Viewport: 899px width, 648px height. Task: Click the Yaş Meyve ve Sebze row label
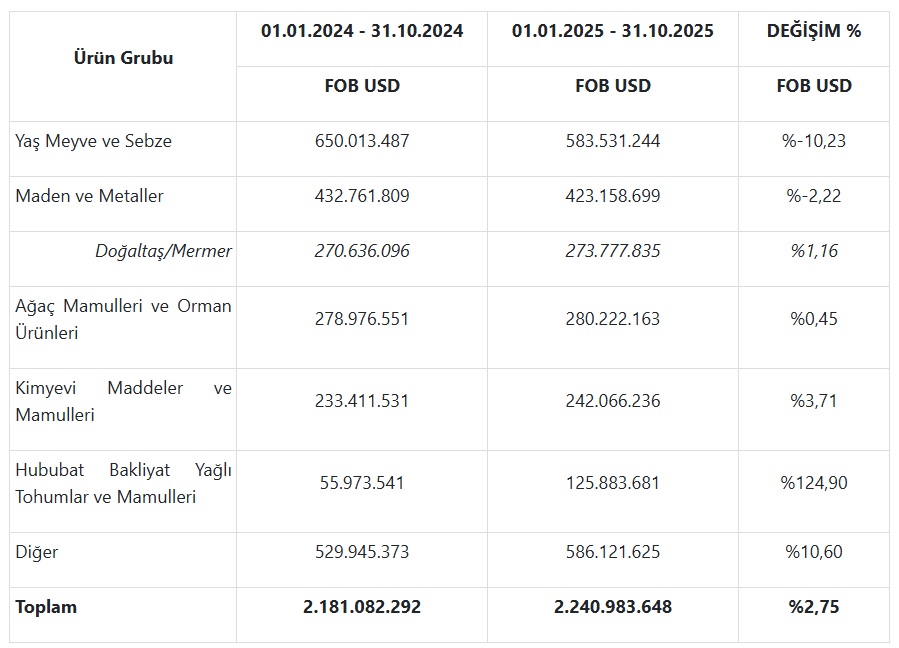coord(94,141)
